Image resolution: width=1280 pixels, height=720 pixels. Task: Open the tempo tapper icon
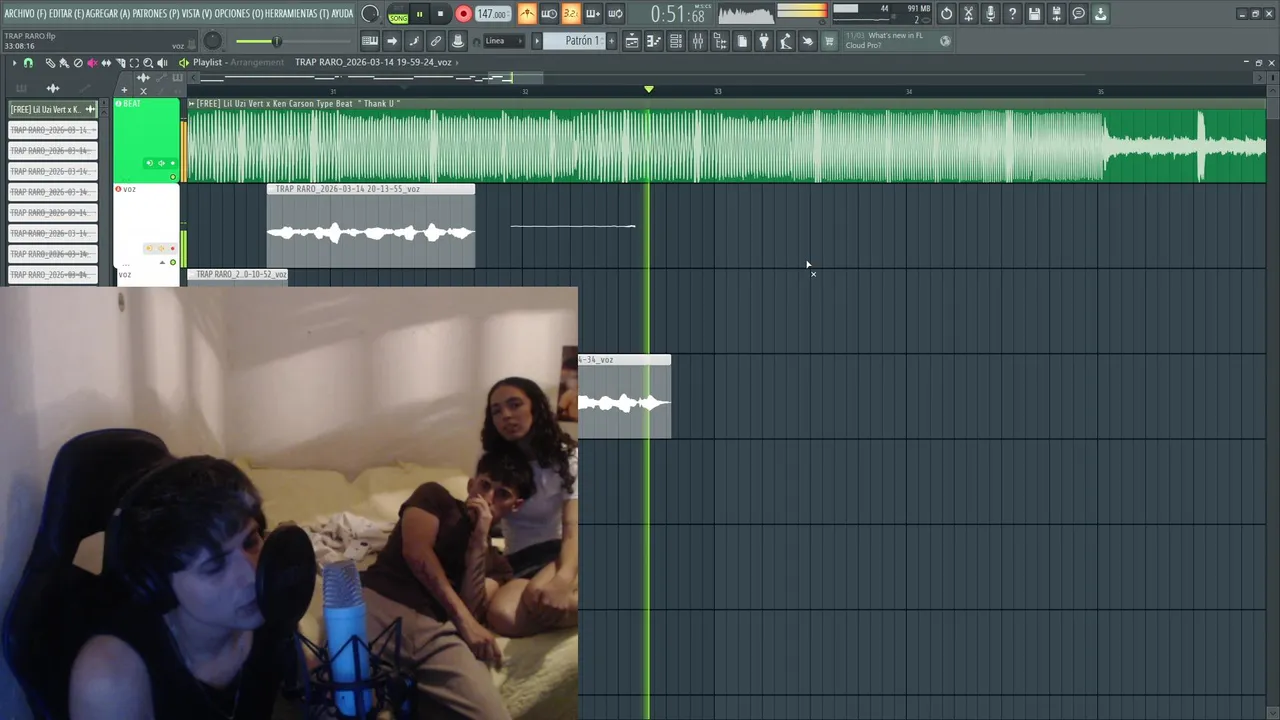(786, 41)
